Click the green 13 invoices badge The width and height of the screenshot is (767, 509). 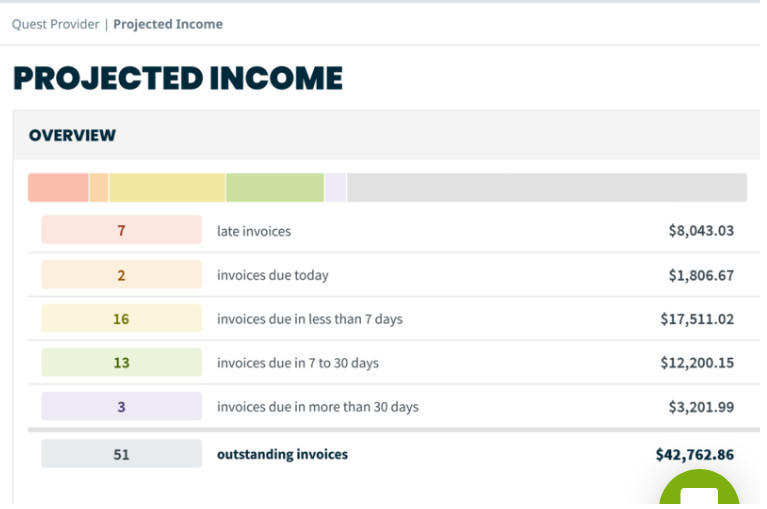coord(121,362)
